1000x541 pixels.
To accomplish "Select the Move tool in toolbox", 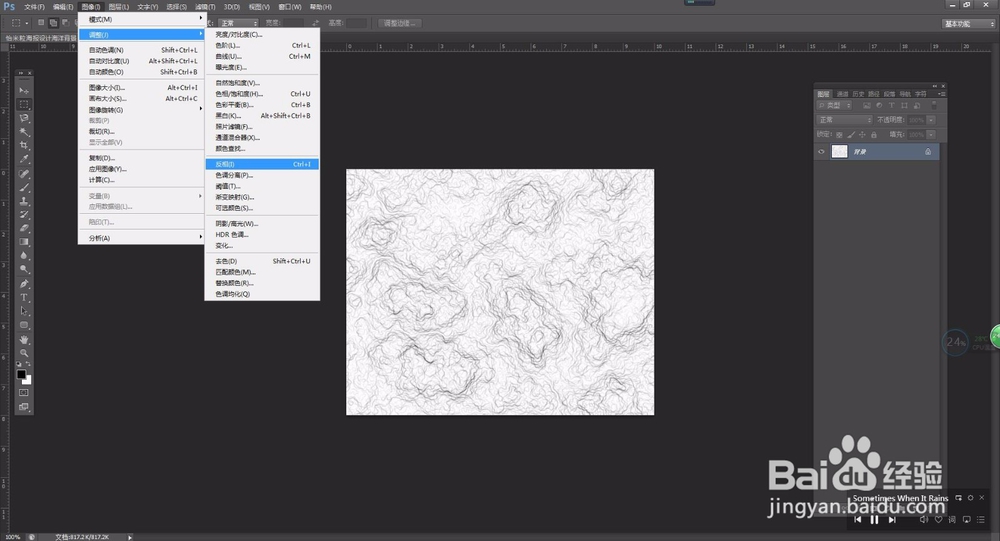I will click(24, 91).
